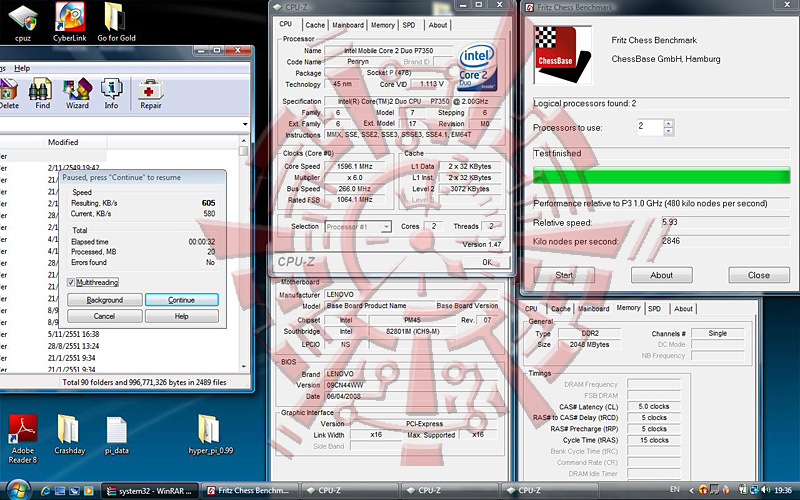Increase Processors to use with up arrow

[669, 123]
